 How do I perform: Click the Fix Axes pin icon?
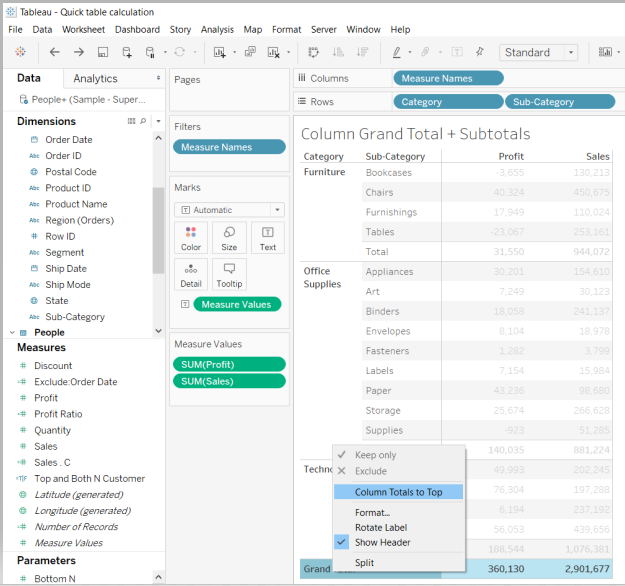[480, 52]
